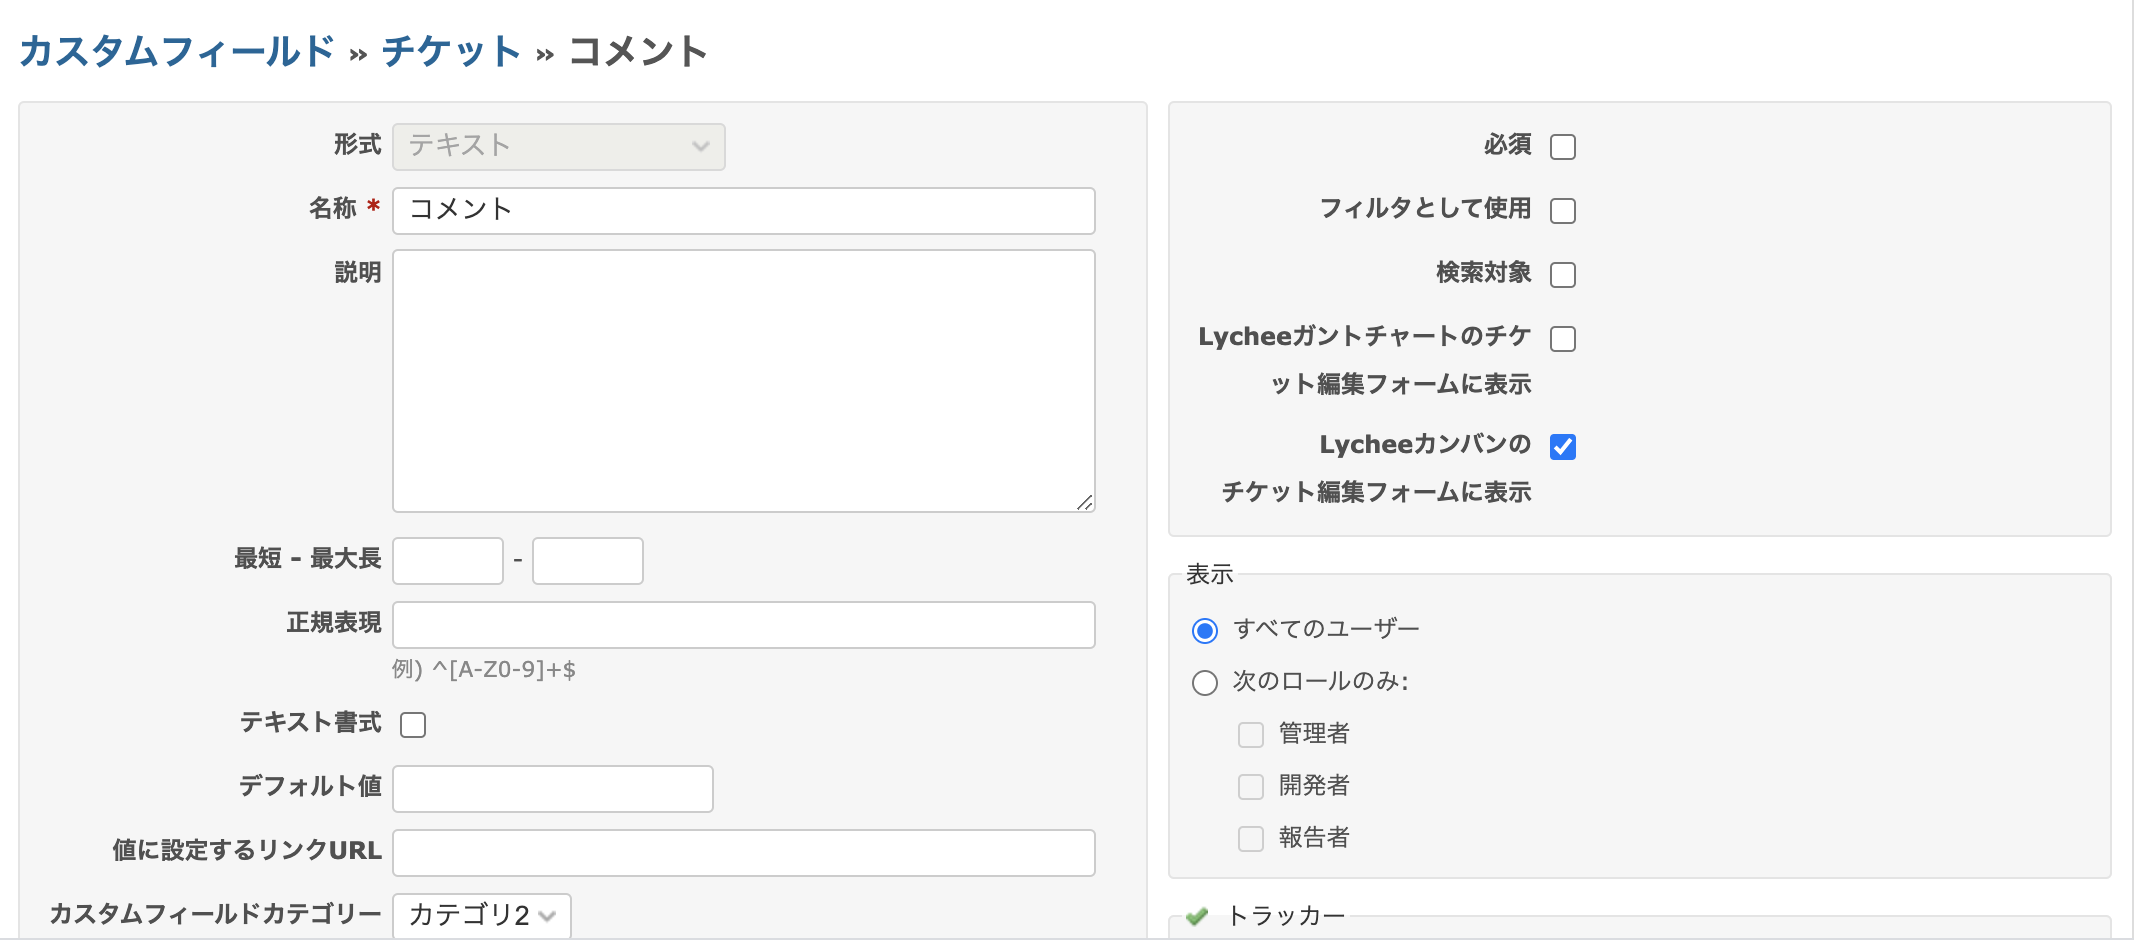Image resolution: width=2134 pixels, height=944 pixels.
Task: Grab the description textarea resize handle
Action: 1085,503
